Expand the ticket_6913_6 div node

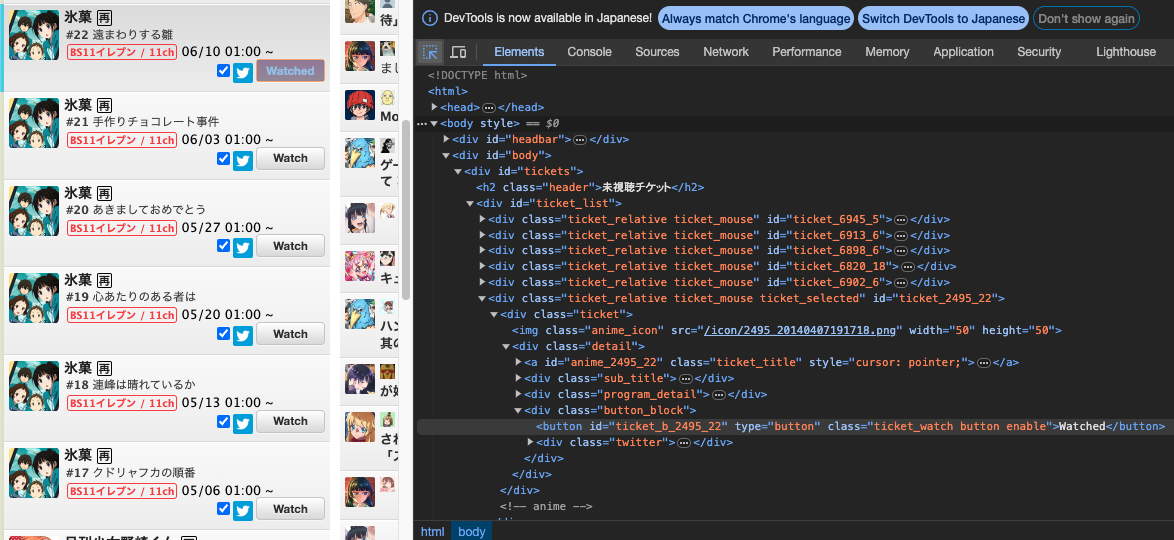click(x=482, y=235)
